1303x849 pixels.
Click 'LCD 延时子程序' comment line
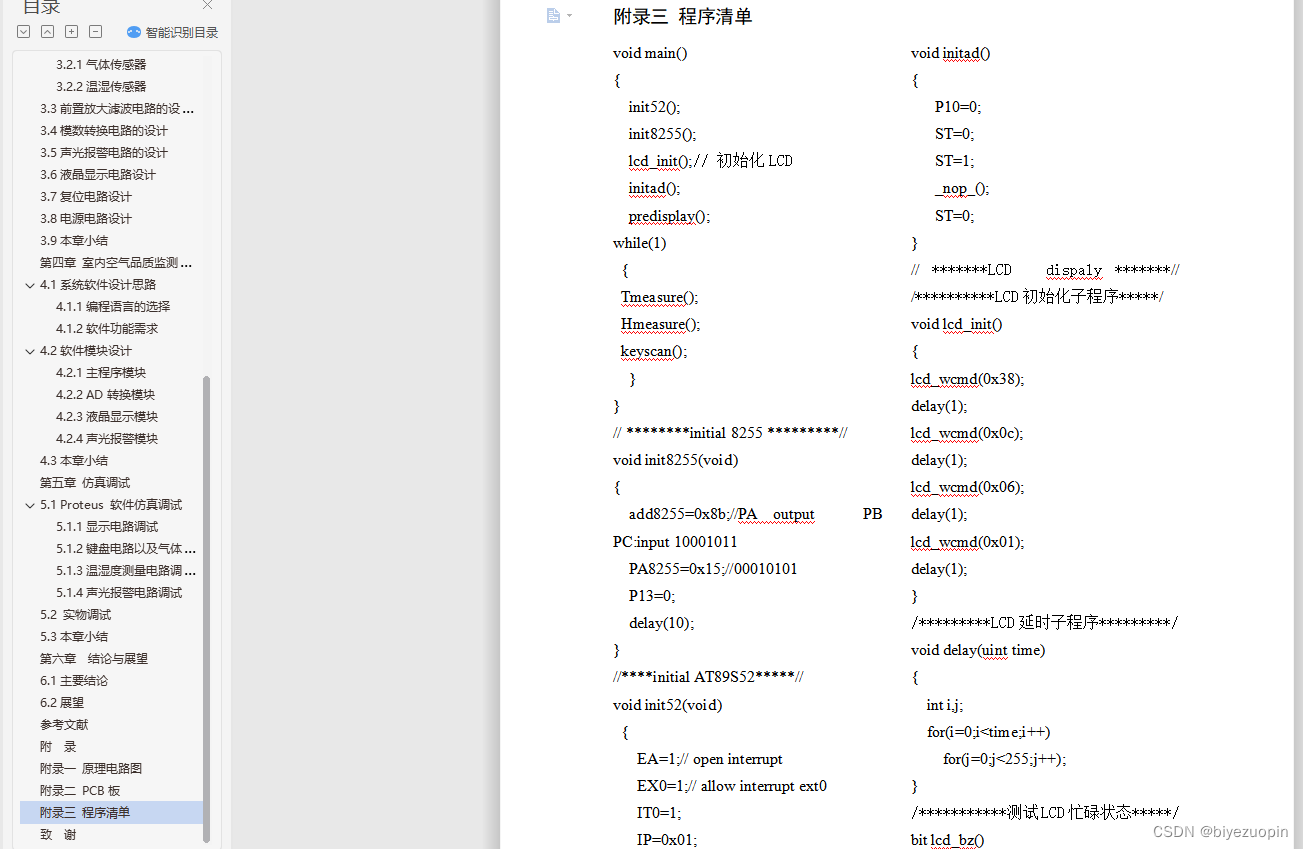click(x=1044, y=623)
